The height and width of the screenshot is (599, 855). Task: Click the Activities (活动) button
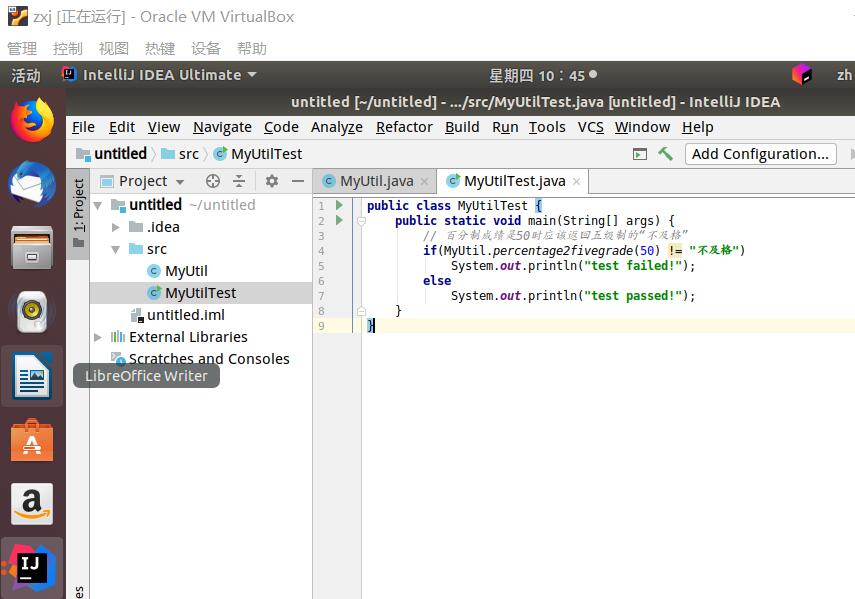point(26,75)
